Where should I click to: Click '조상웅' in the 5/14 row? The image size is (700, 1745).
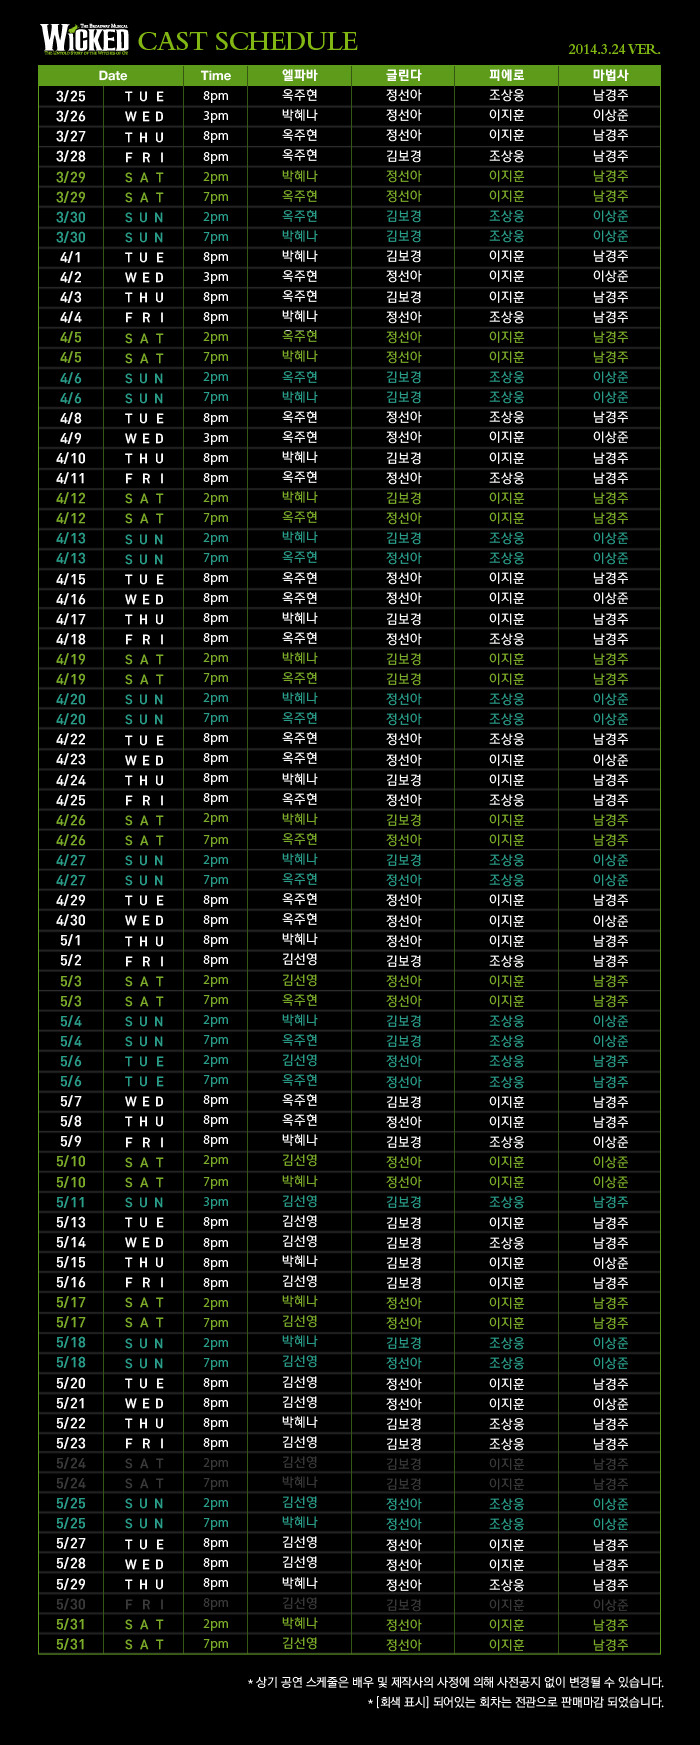[506, 1242]
